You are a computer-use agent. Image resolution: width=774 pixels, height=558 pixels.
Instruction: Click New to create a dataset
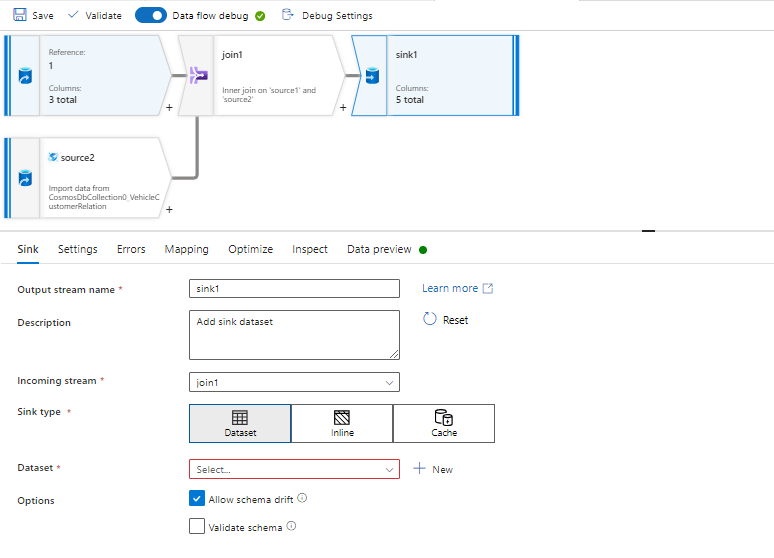pos(442,470)
